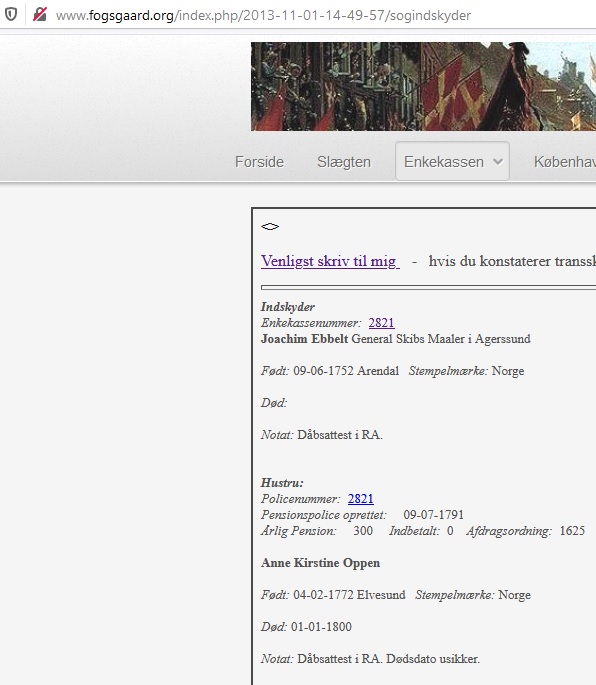This screenshot has width=596, height=685.
Task: Click the tracking protection shield icon
Action: 11,15
